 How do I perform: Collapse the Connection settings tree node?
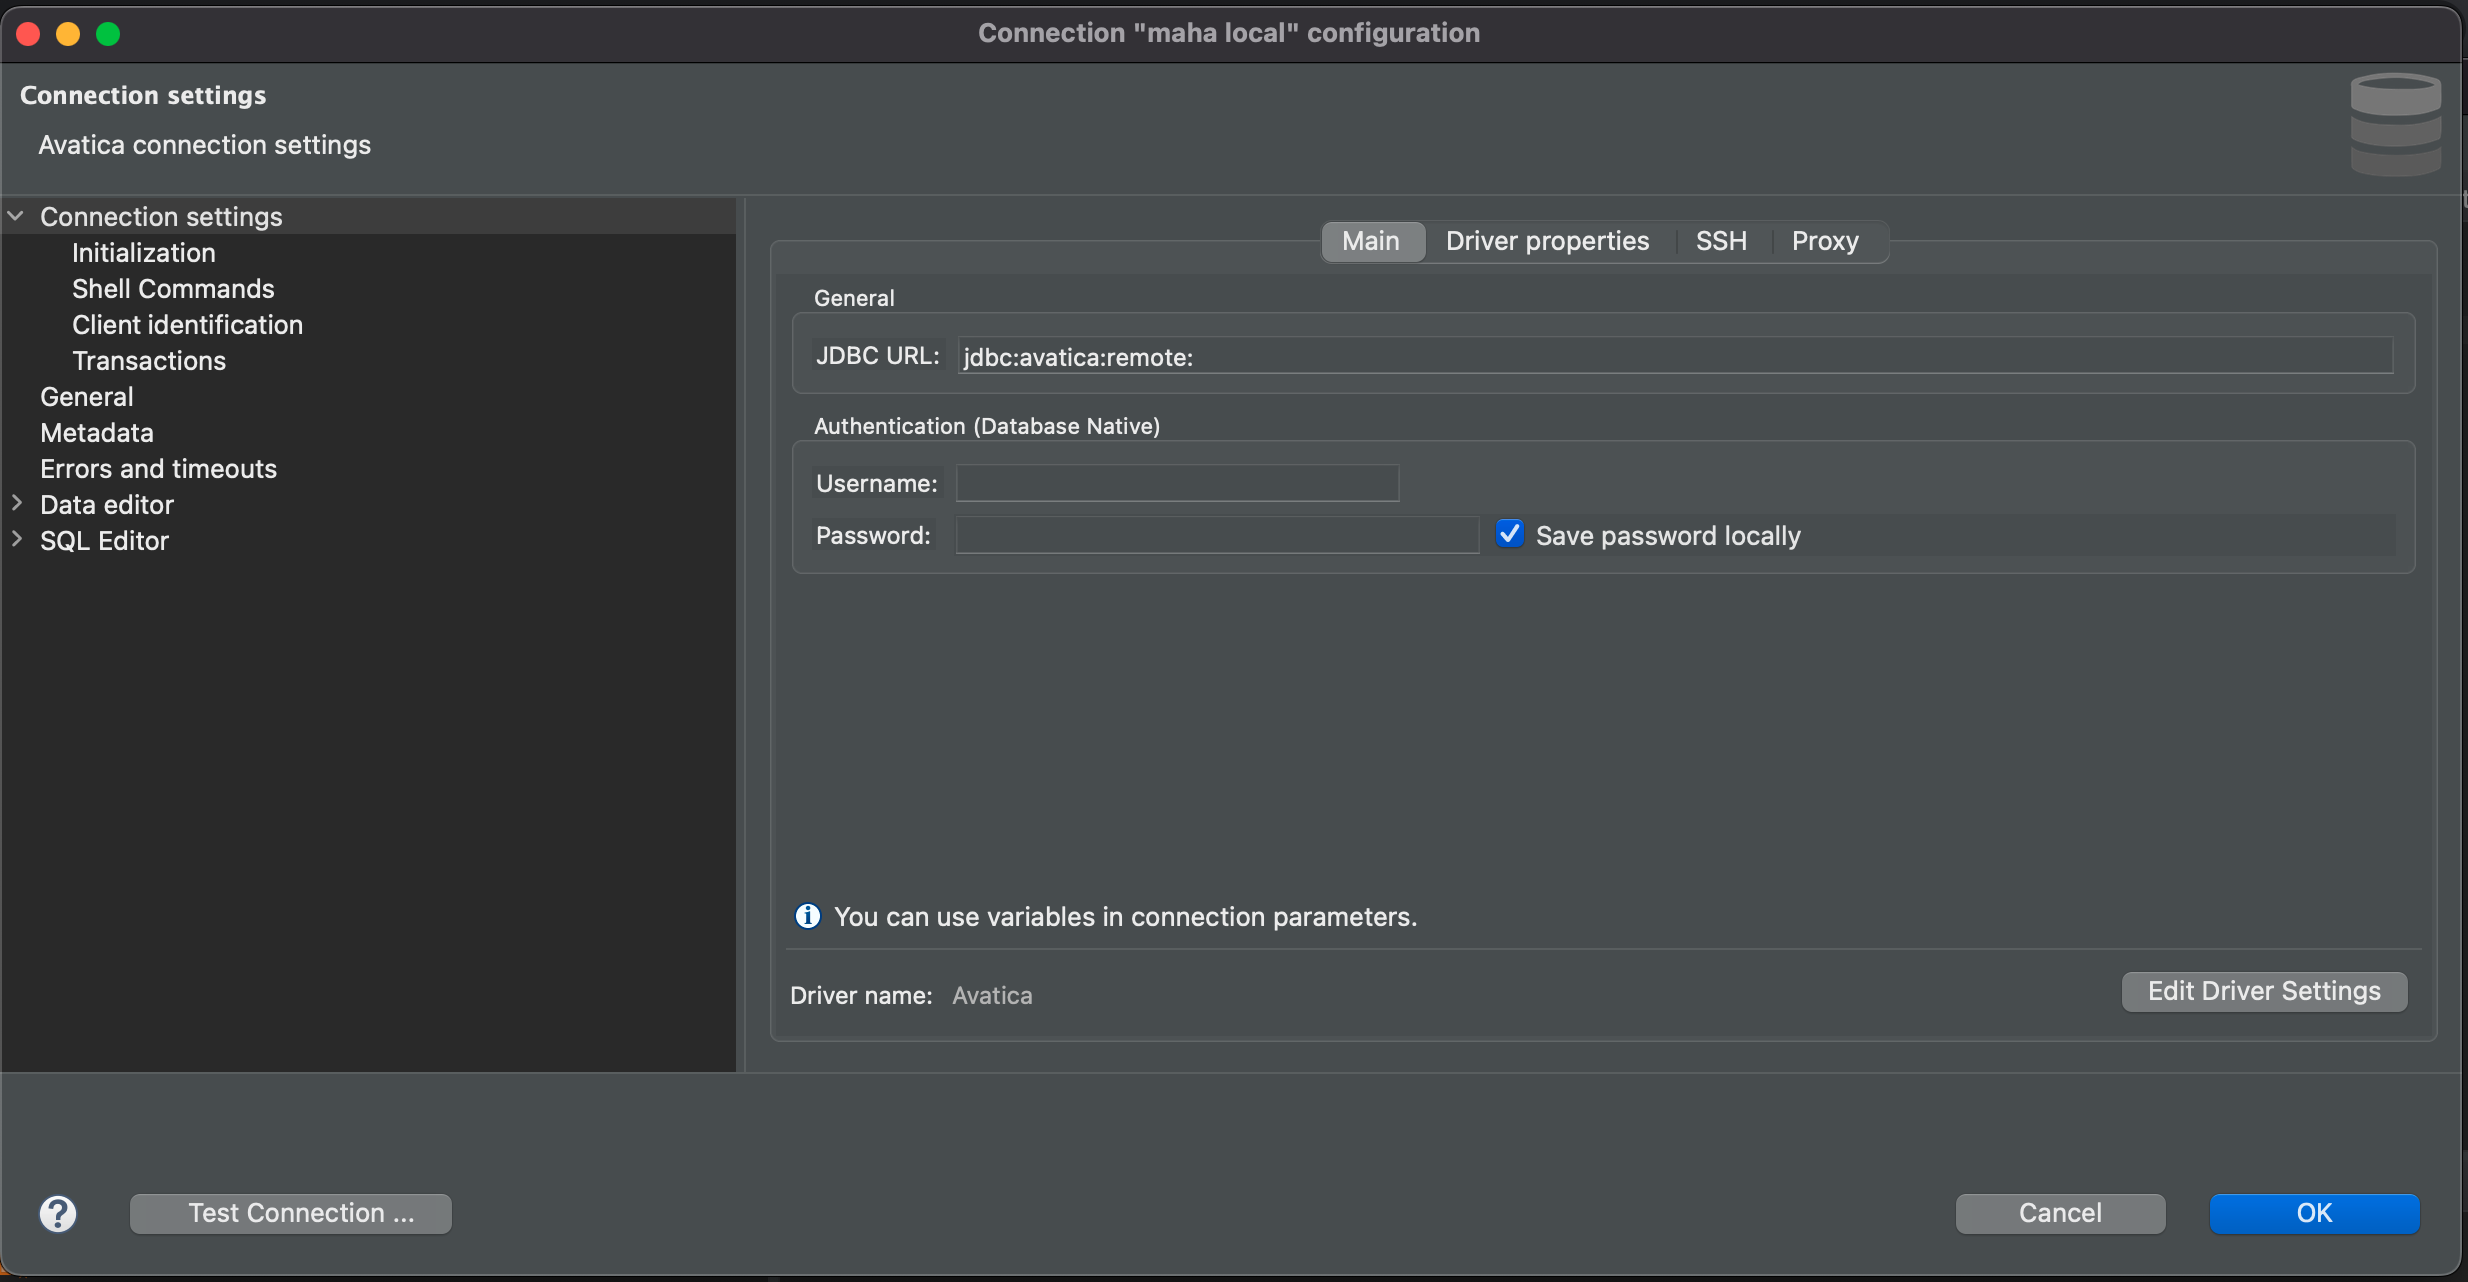(16, 216)
